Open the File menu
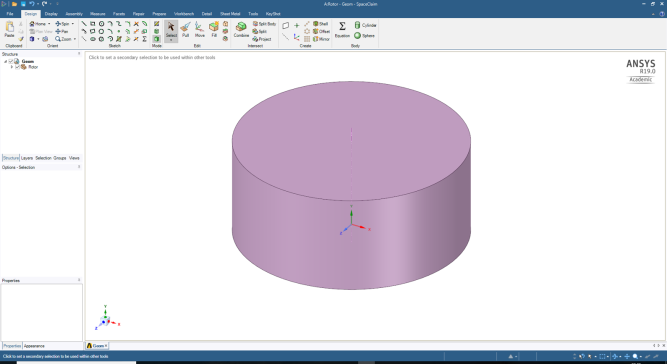This screenshot has height=364, width=667. (10, 14)
